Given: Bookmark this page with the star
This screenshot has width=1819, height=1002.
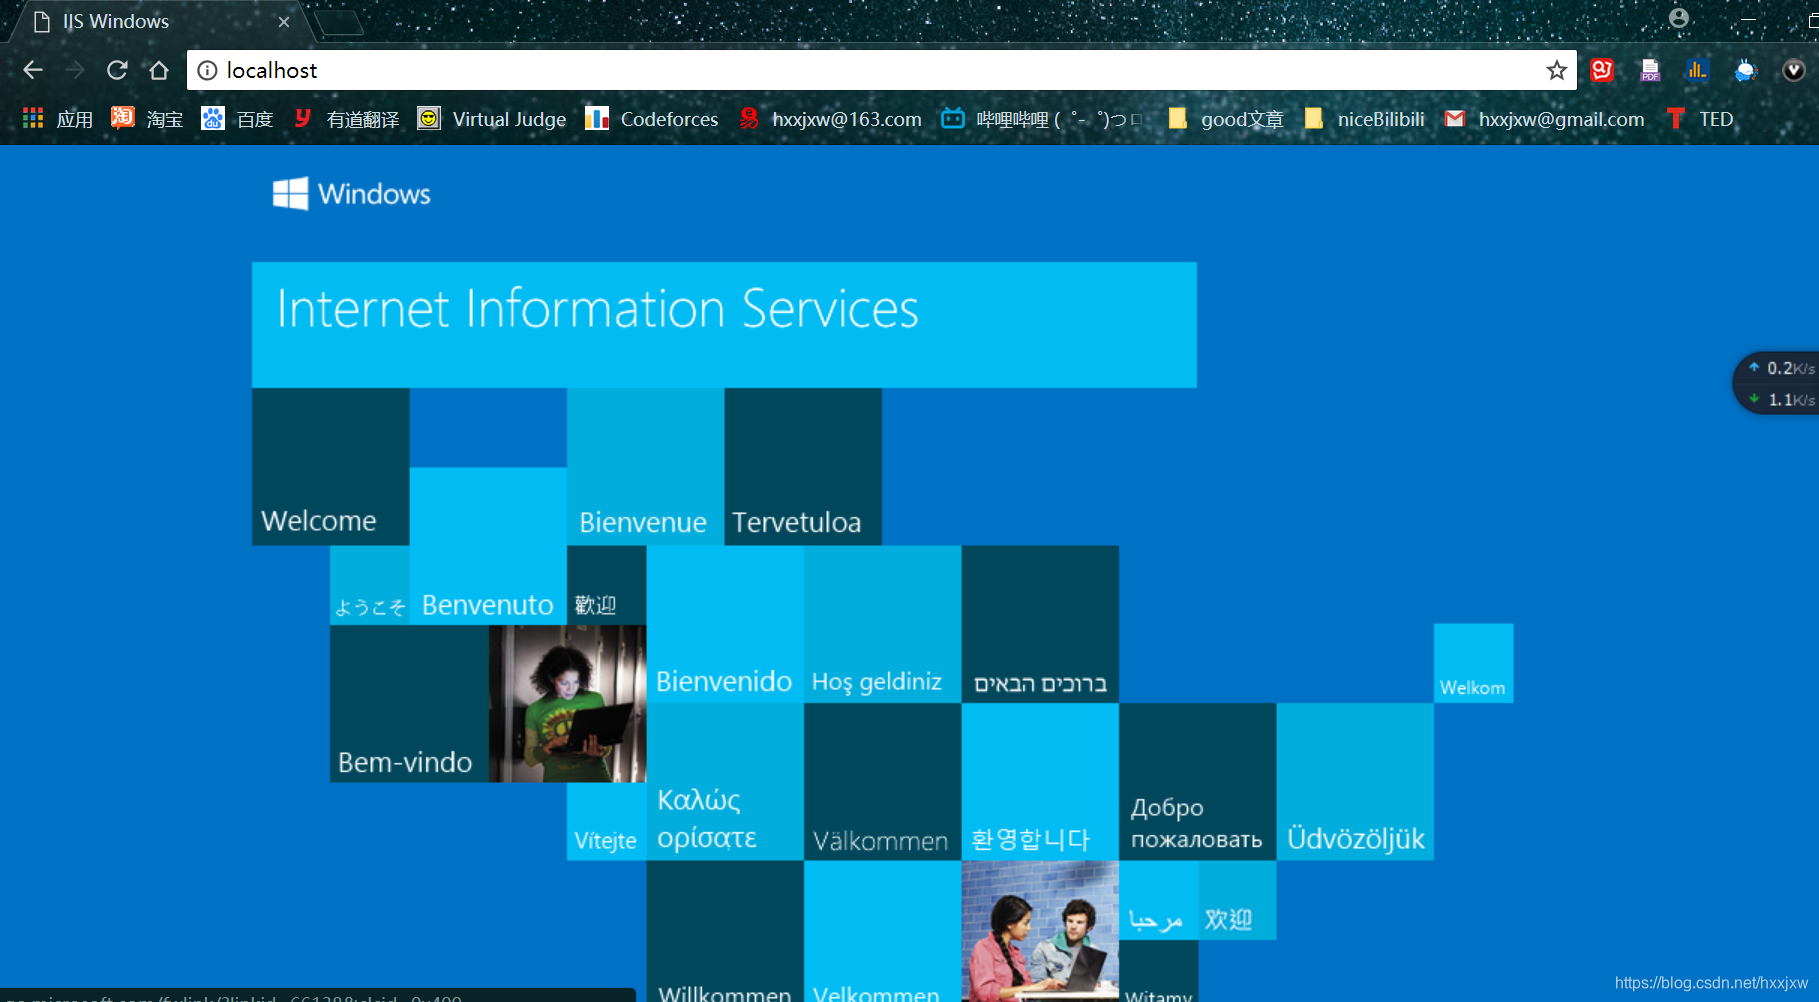Looking at the screenshot, I should tap(1556, 70).
